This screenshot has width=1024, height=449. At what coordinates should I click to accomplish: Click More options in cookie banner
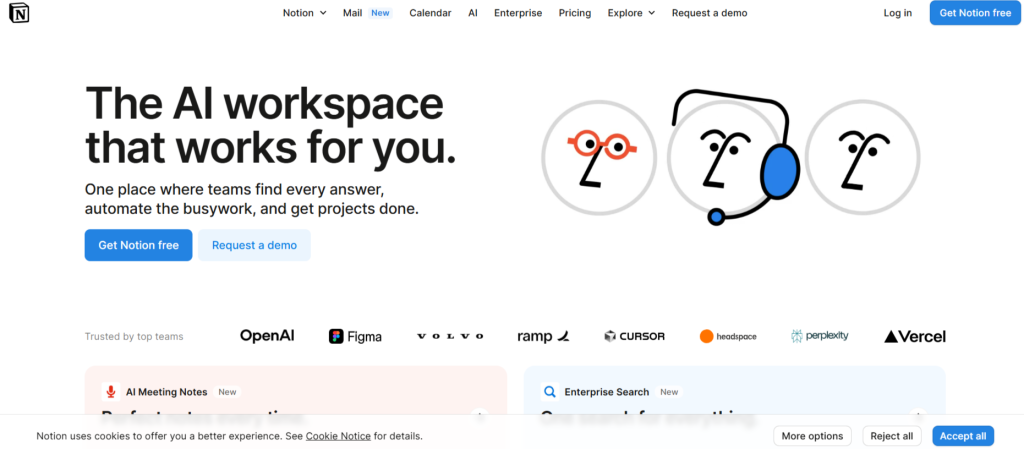[812, 436]
